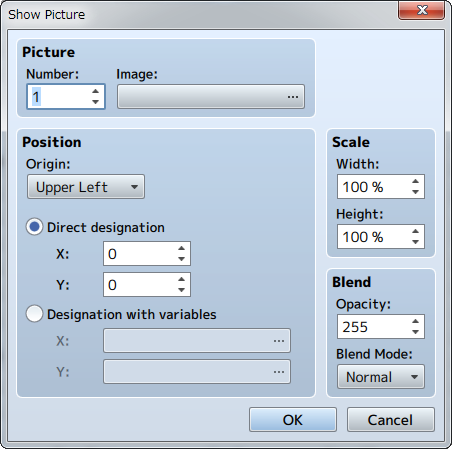This screenshot has width=452, height=449.
Task: Click the OK button
Action: [x=293, y=420]
